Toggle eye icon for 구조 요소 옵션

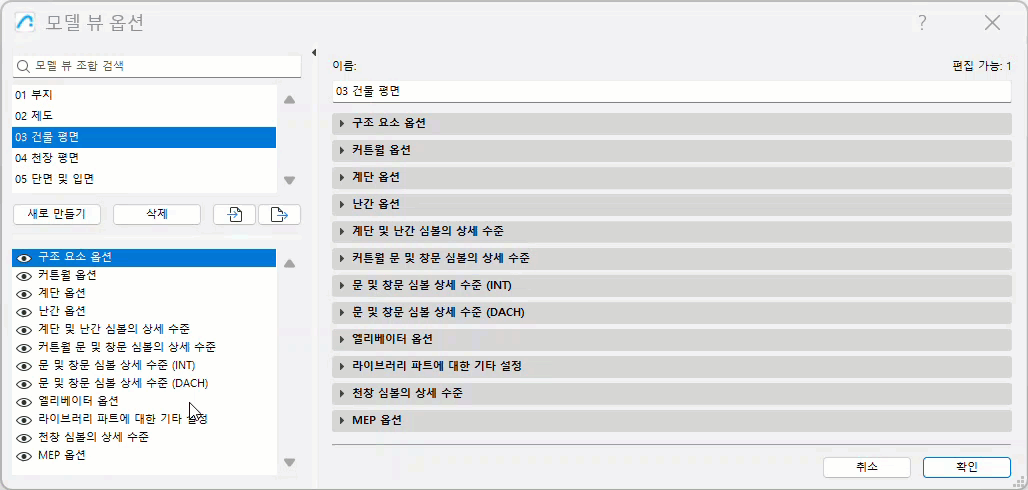[x=25, y=258]
